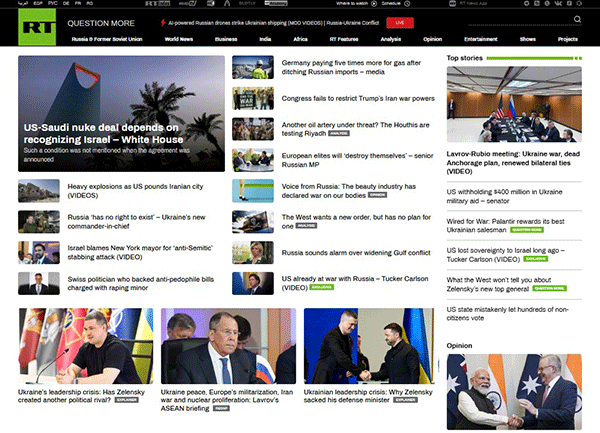The image size is (600, 433).
Task: Go to the Analysis section
Action: point(391,39)
